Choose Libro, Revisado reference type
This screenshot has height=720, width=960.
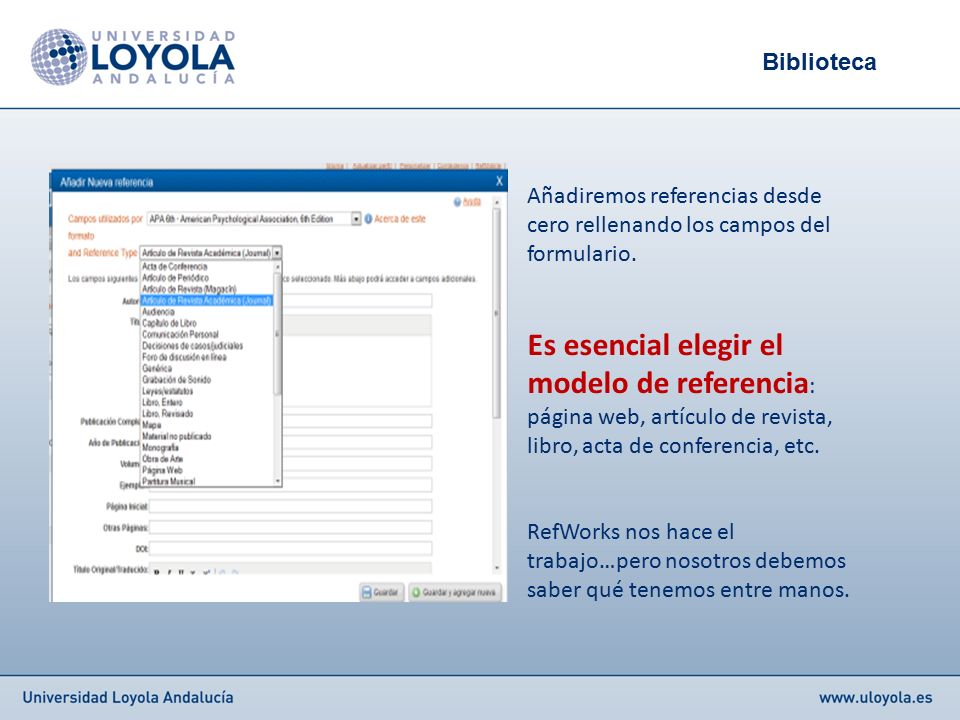click(168, 414)
